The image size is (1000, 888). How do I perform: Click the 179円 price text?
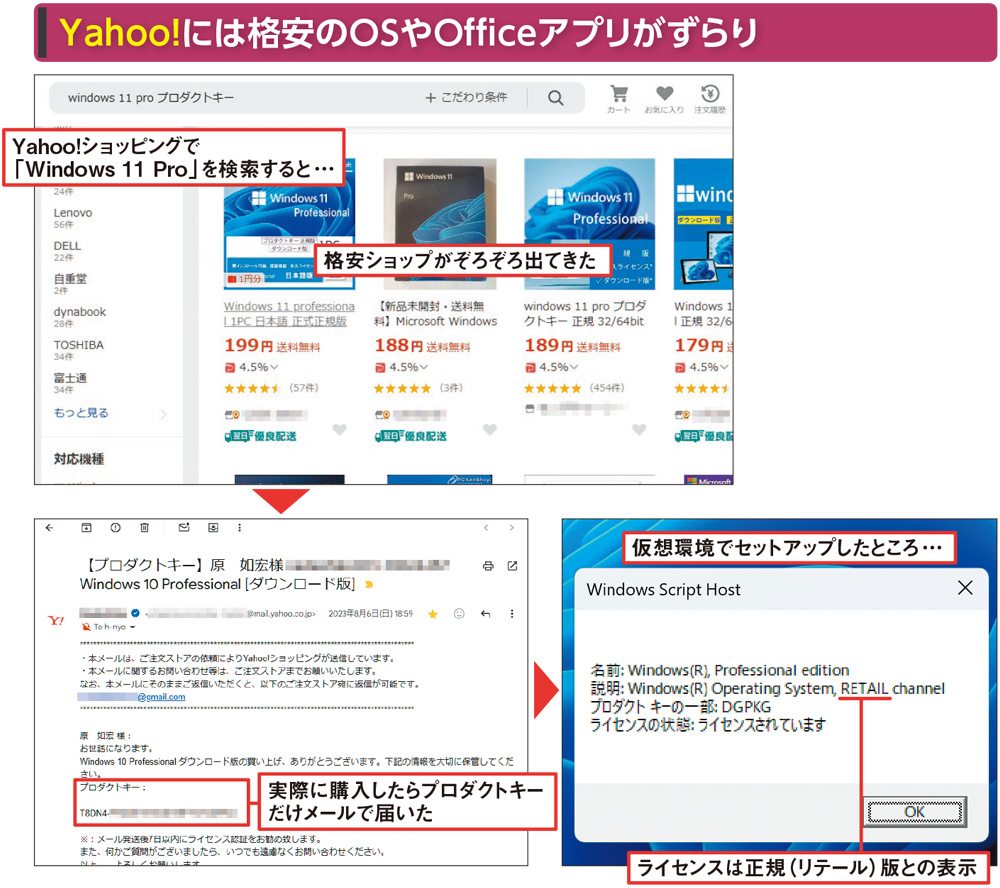[699, 346]
